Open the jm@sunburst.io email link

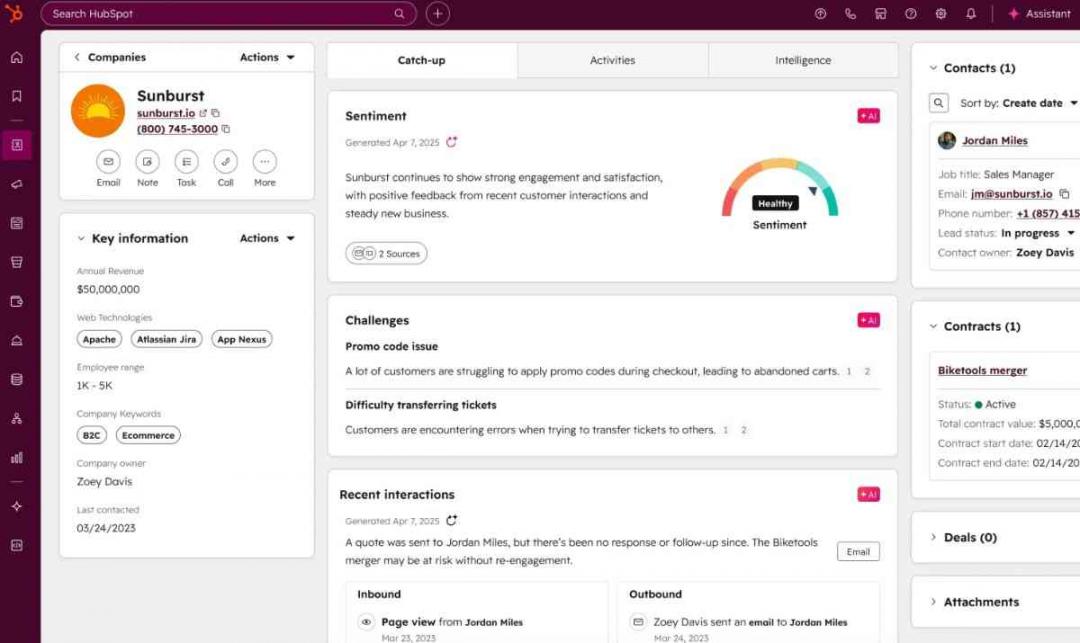(1012, 194)
